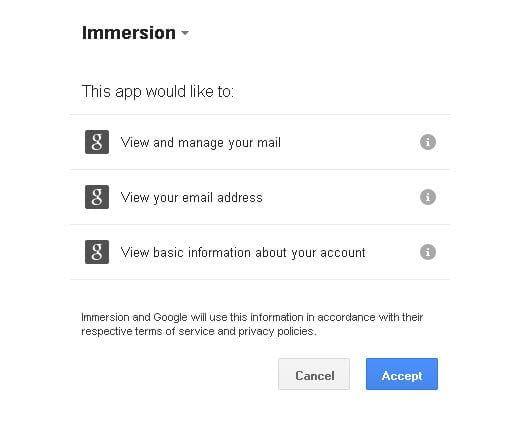Viewport: 531px width, 427px height.
Task: Click the Google icon beside basic account information
Action: click(97, 252)
